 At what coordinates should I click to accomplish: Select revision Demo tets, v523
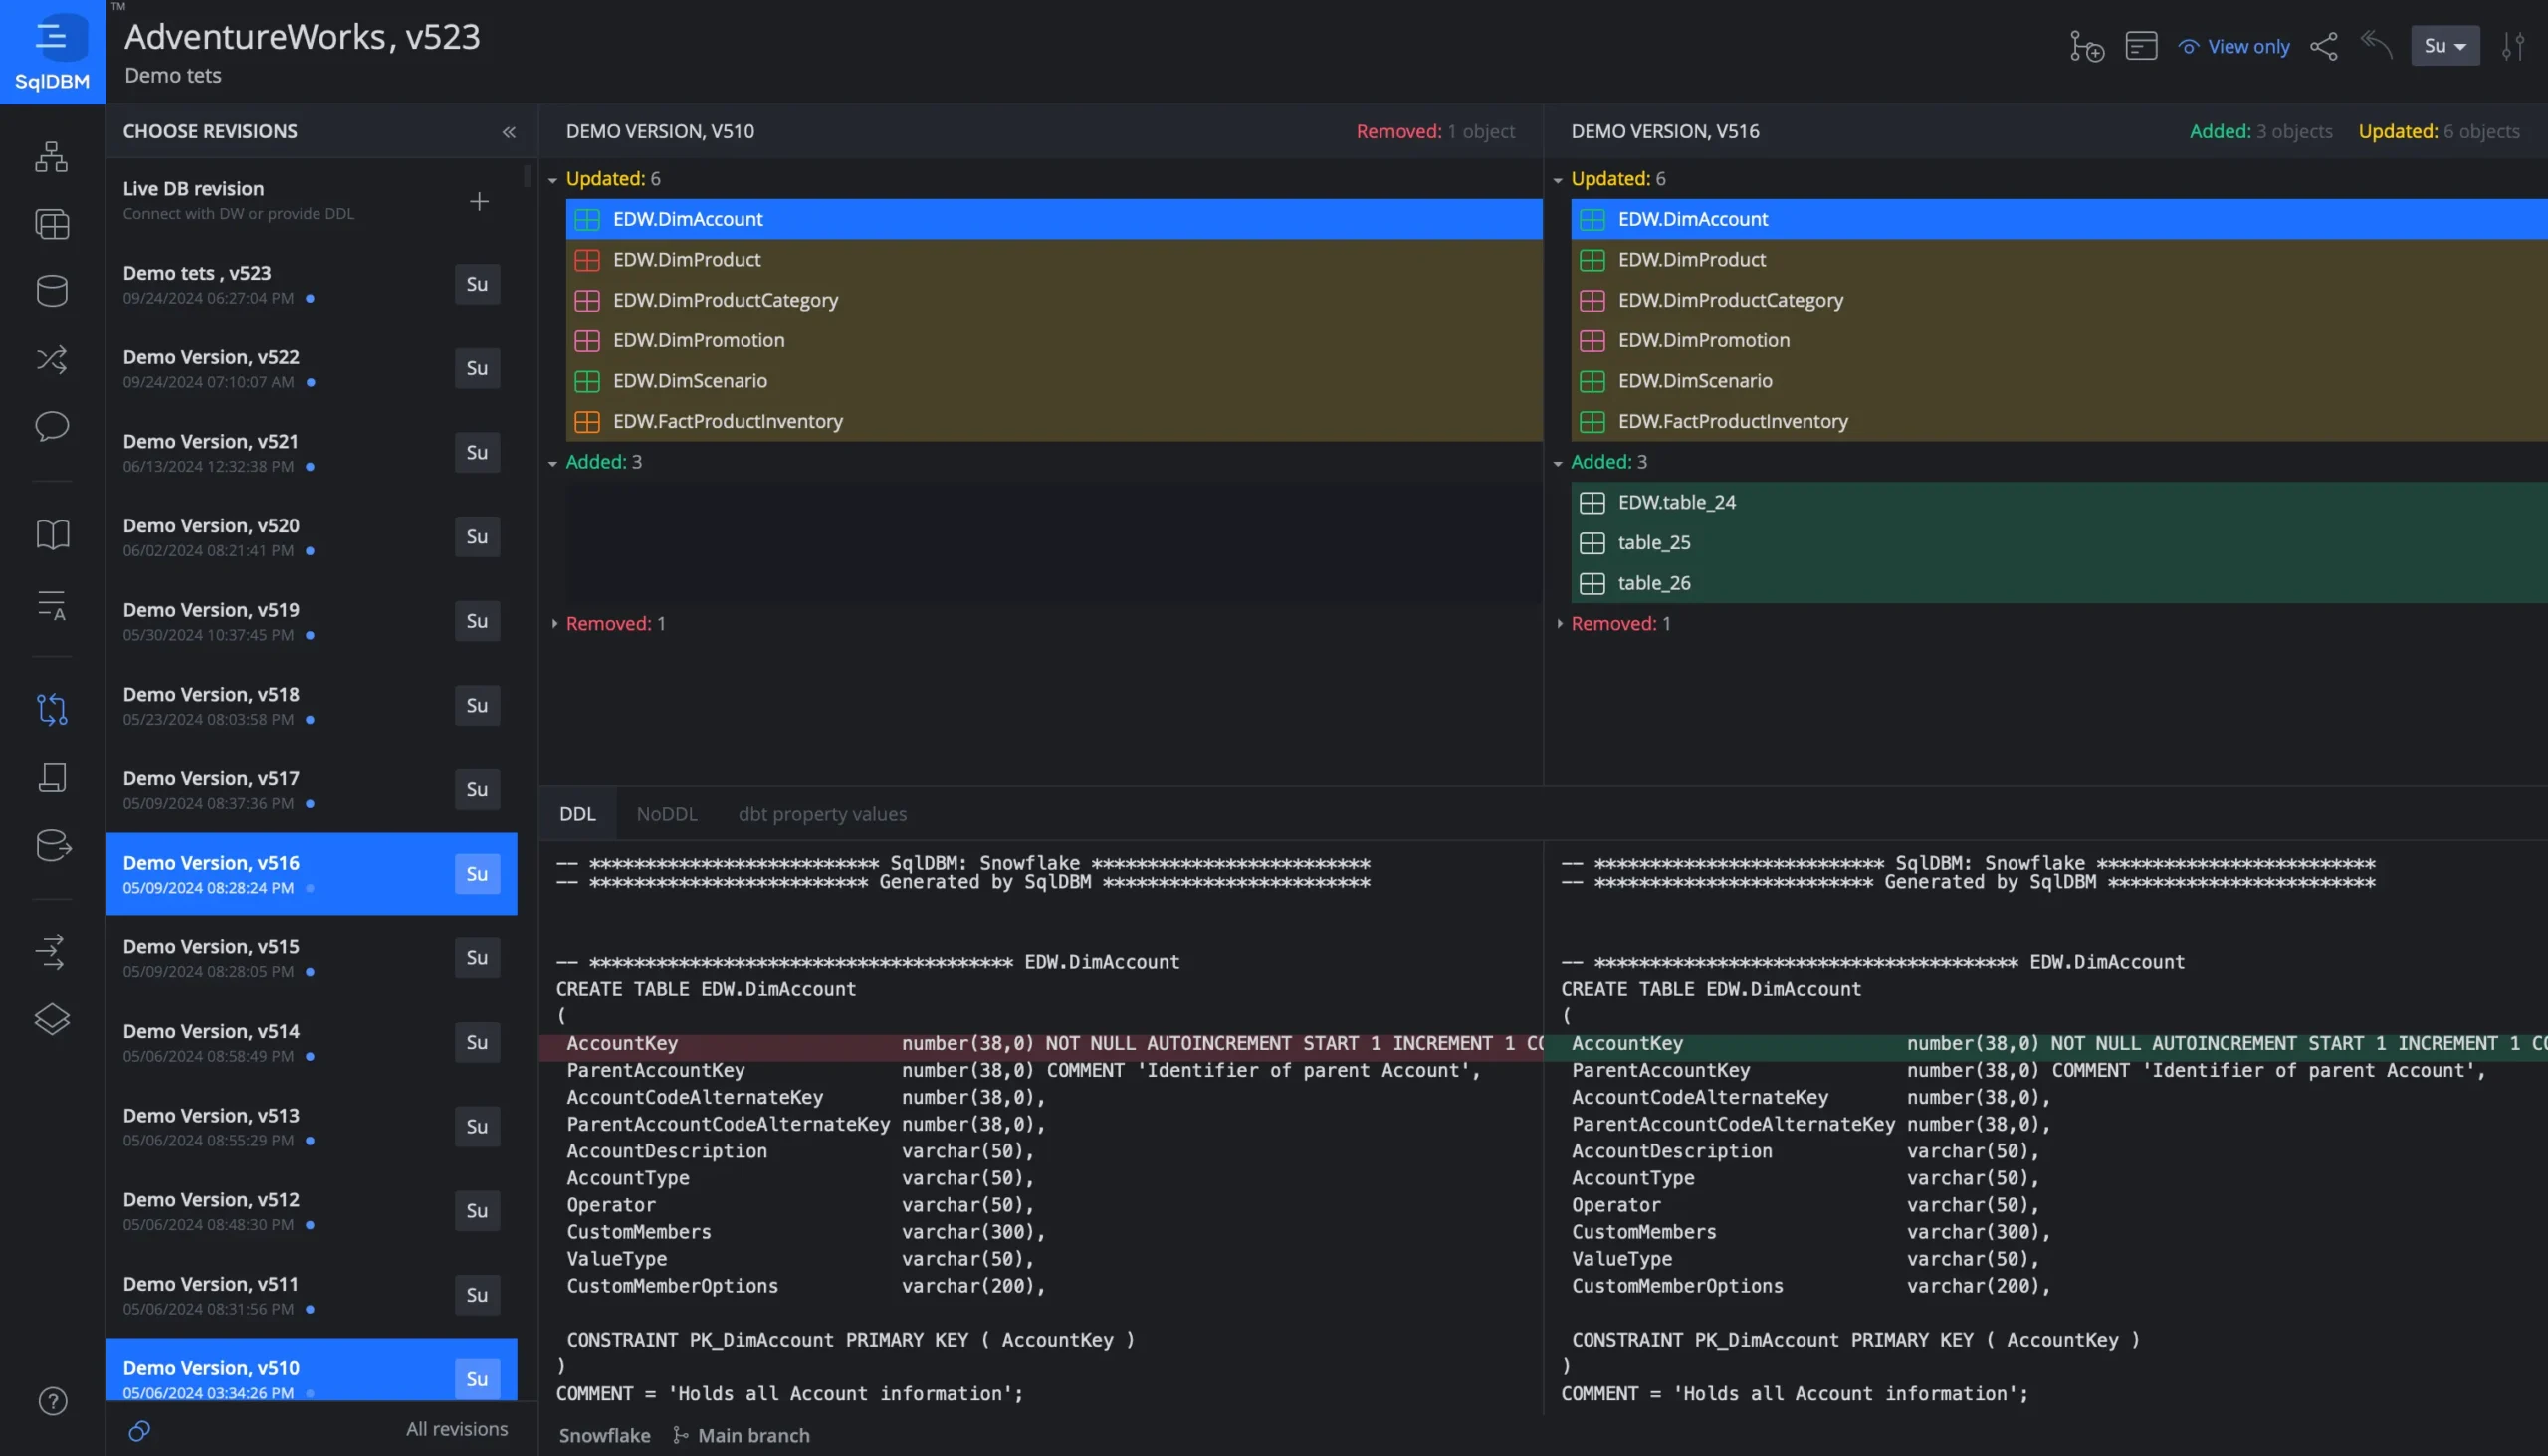311,284
